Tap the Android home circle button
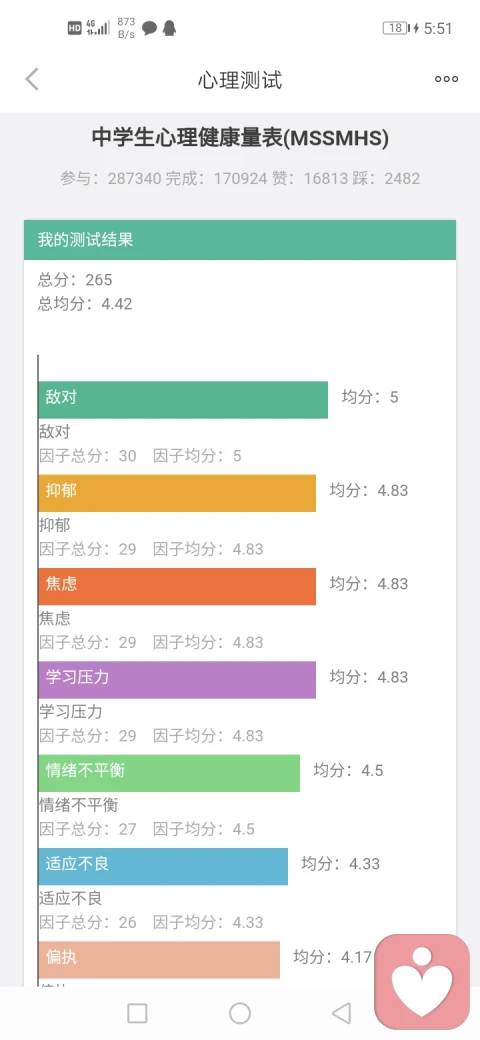The height and width of the screenshot is (1040, 480). tap(239, 1013)
